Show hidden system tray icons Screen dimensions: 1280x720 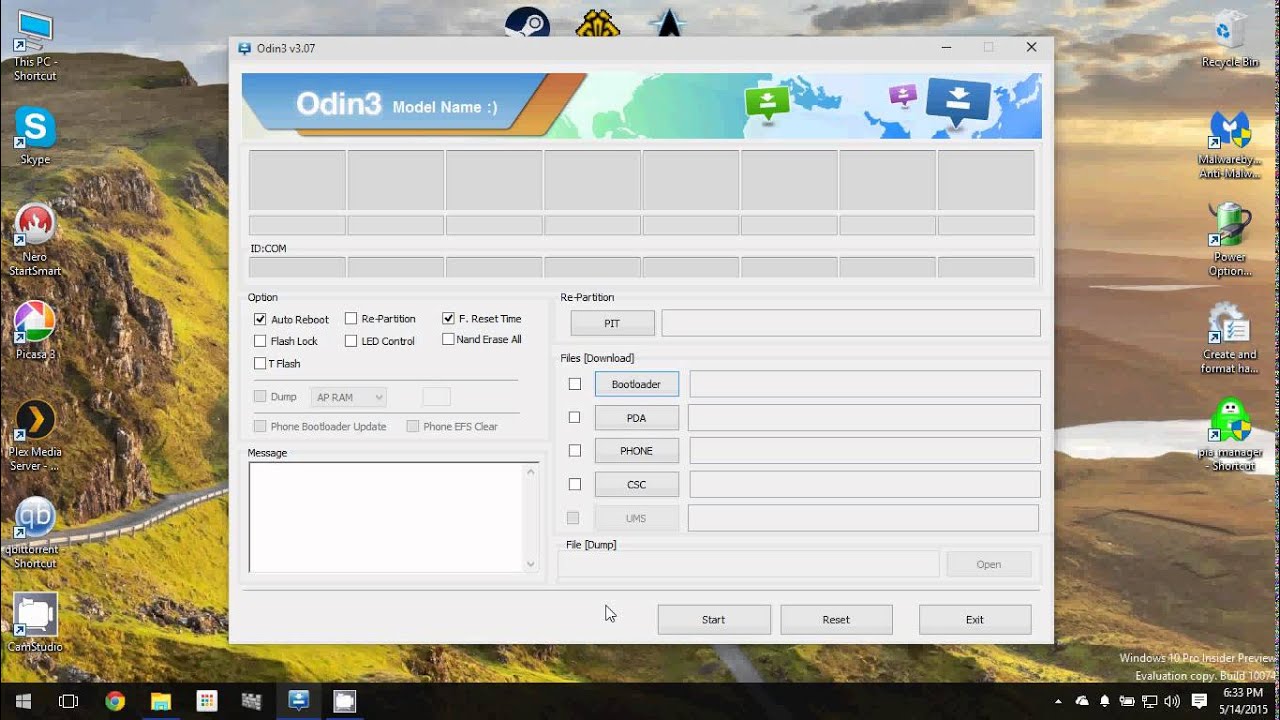click(x=1058, y=701)
